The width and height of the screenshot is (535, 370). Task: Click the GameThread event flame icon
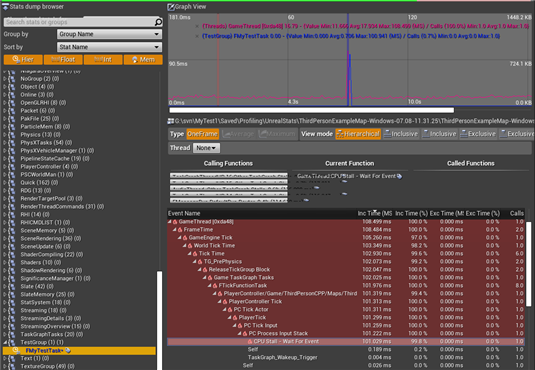pyautogui.click(x=175, y=222)
